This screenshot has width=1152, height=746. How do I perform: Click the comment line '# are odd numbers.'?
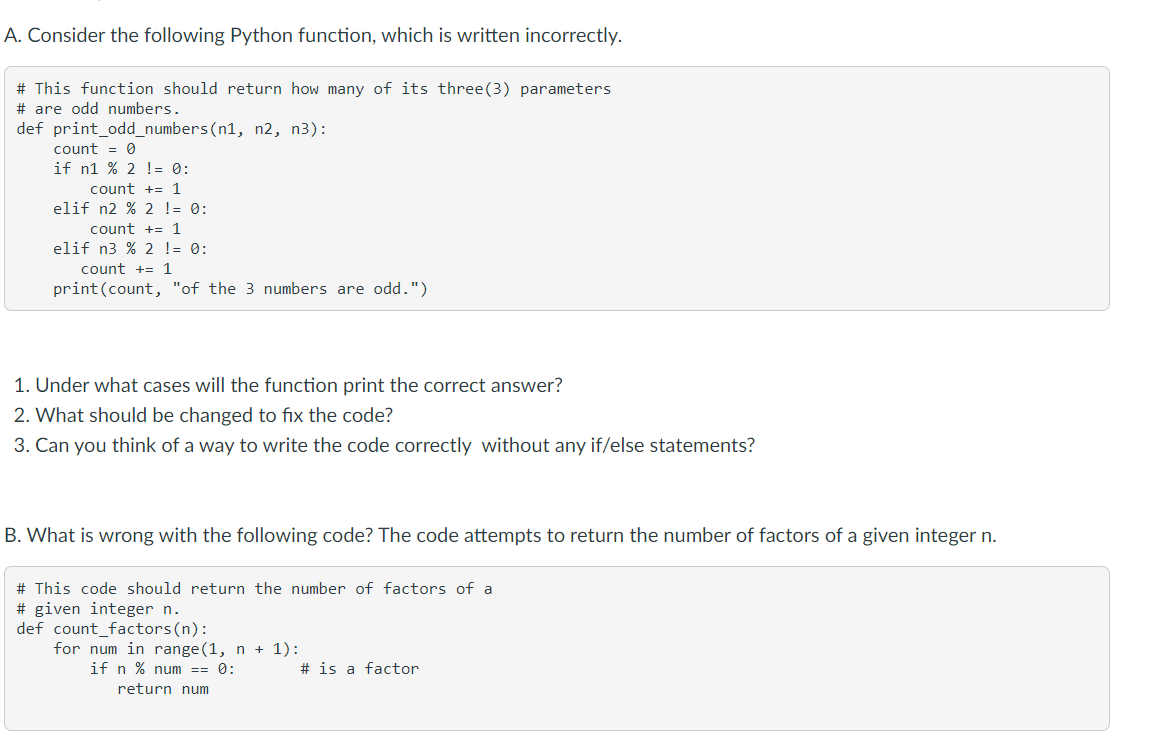(98, 109)
